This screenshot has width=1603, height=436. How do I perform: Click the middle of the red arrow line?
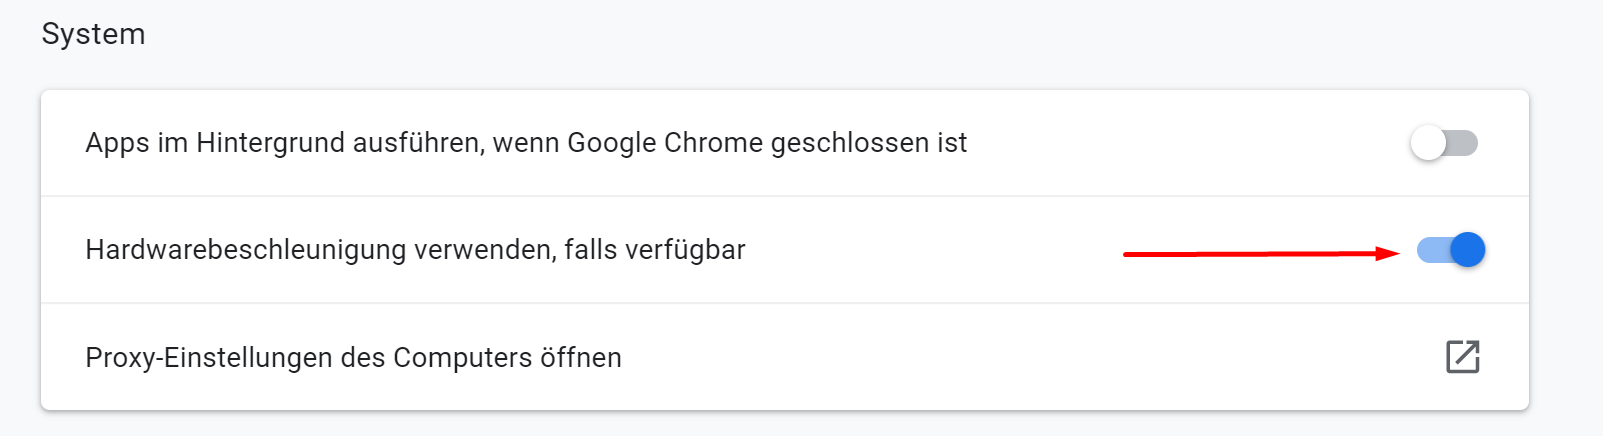[x=1262, y=254]
